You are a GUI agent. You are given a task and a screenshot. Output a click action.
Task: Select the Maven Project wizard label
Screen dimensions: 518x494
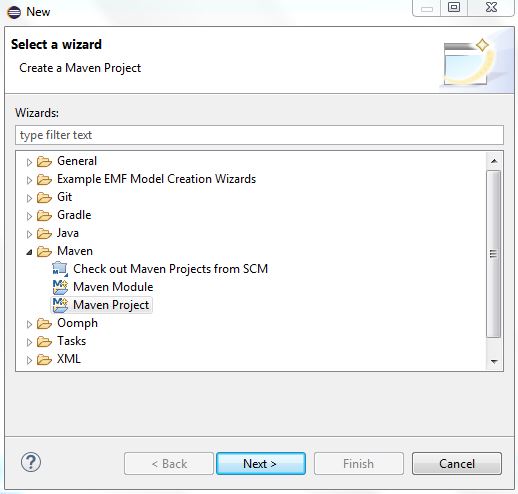[x=111, y=305]
